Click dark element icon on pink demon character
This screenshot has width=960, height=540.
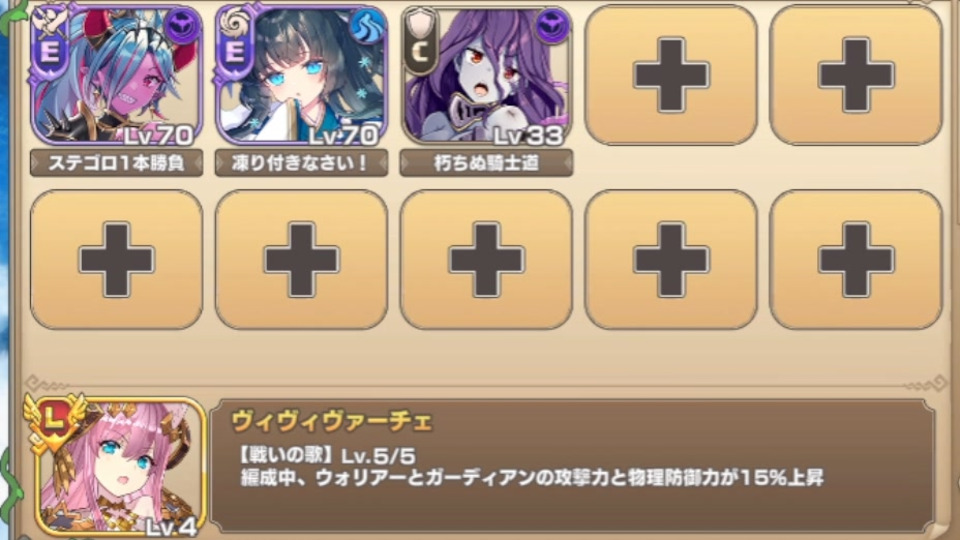[x=183, y=27]
